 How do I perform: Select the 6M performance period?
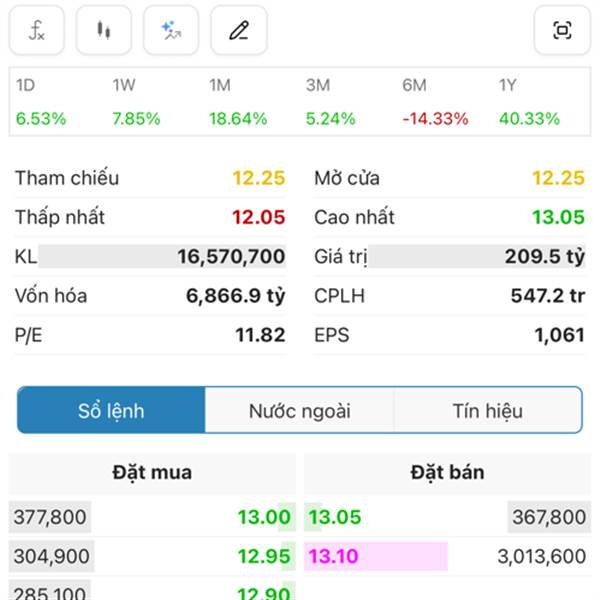[435, 102]
